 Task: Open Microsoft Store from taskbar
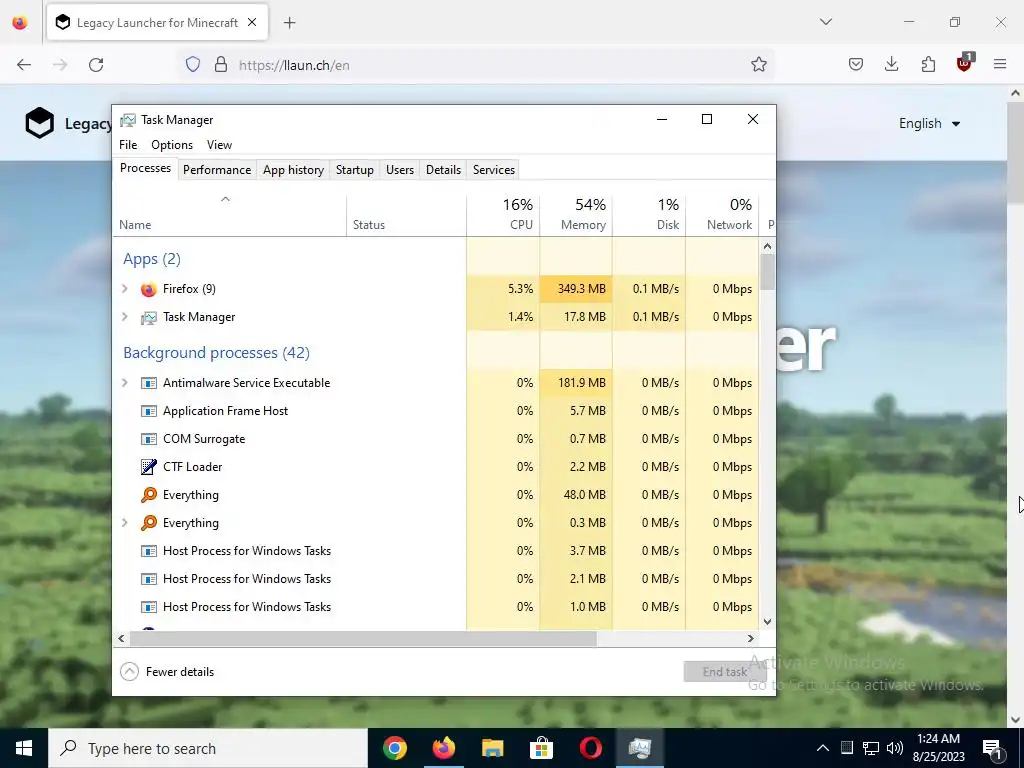coord(541,748)
